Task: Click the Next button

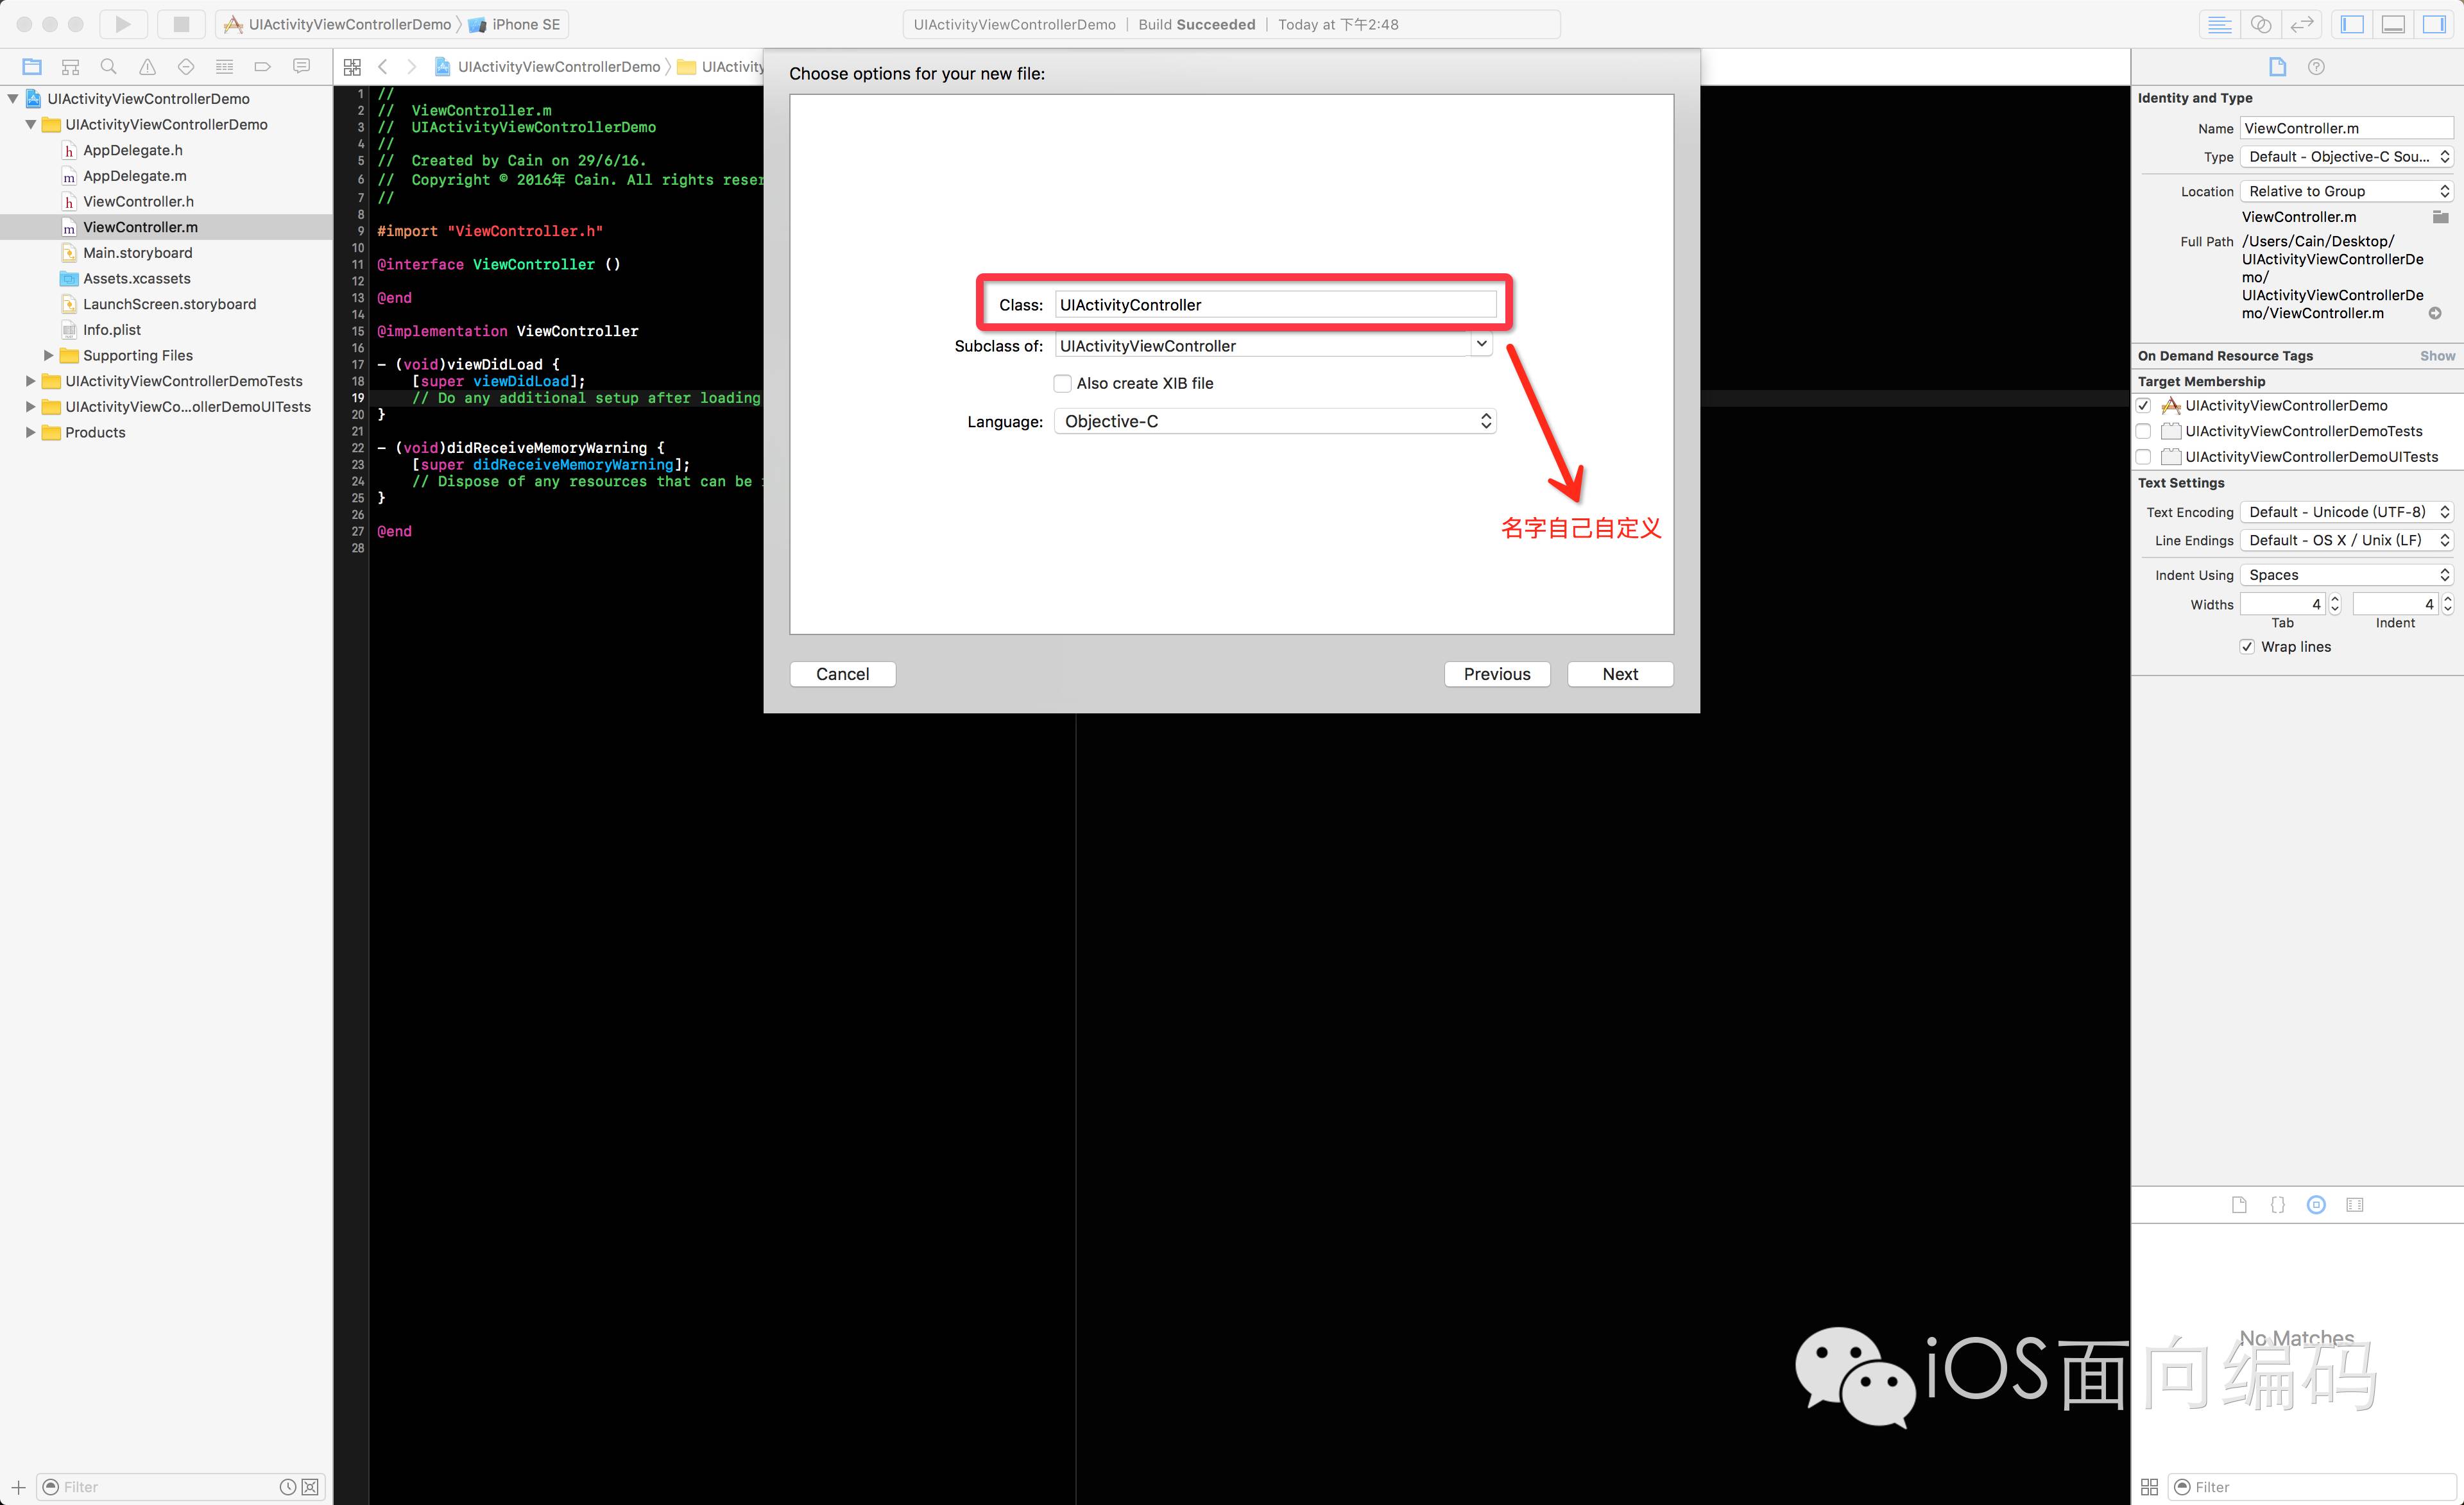Action: click(1619, 674)
